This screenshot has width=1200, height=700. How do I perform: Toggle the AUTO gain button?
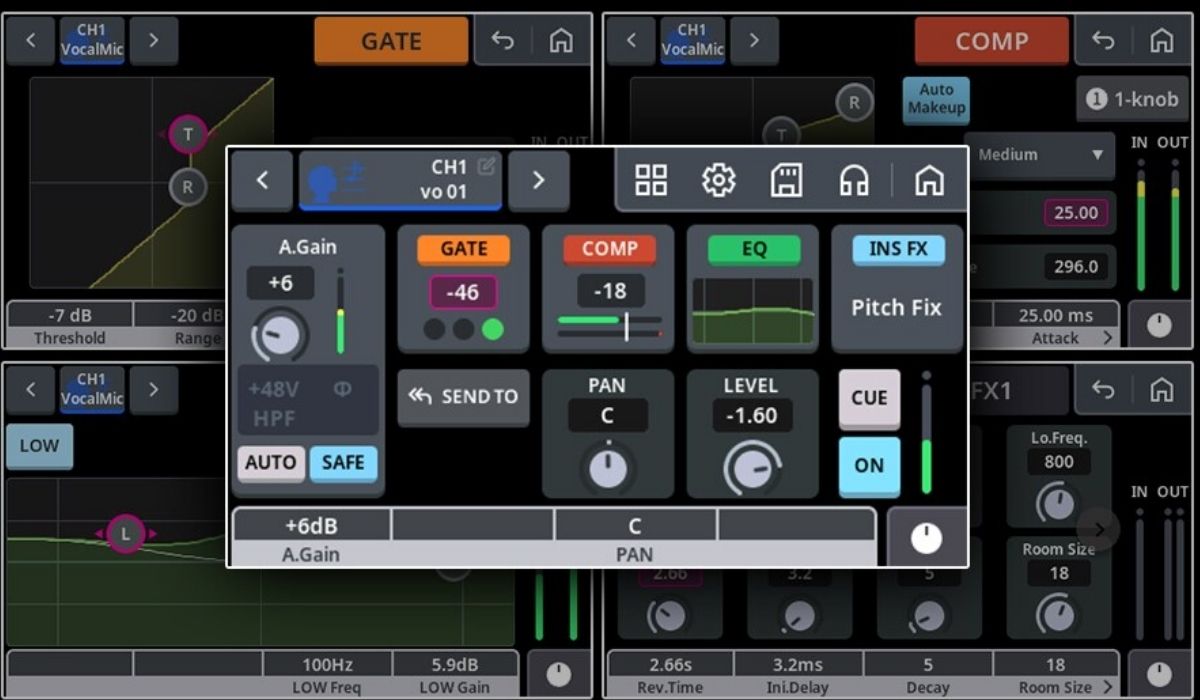[270, 463]
